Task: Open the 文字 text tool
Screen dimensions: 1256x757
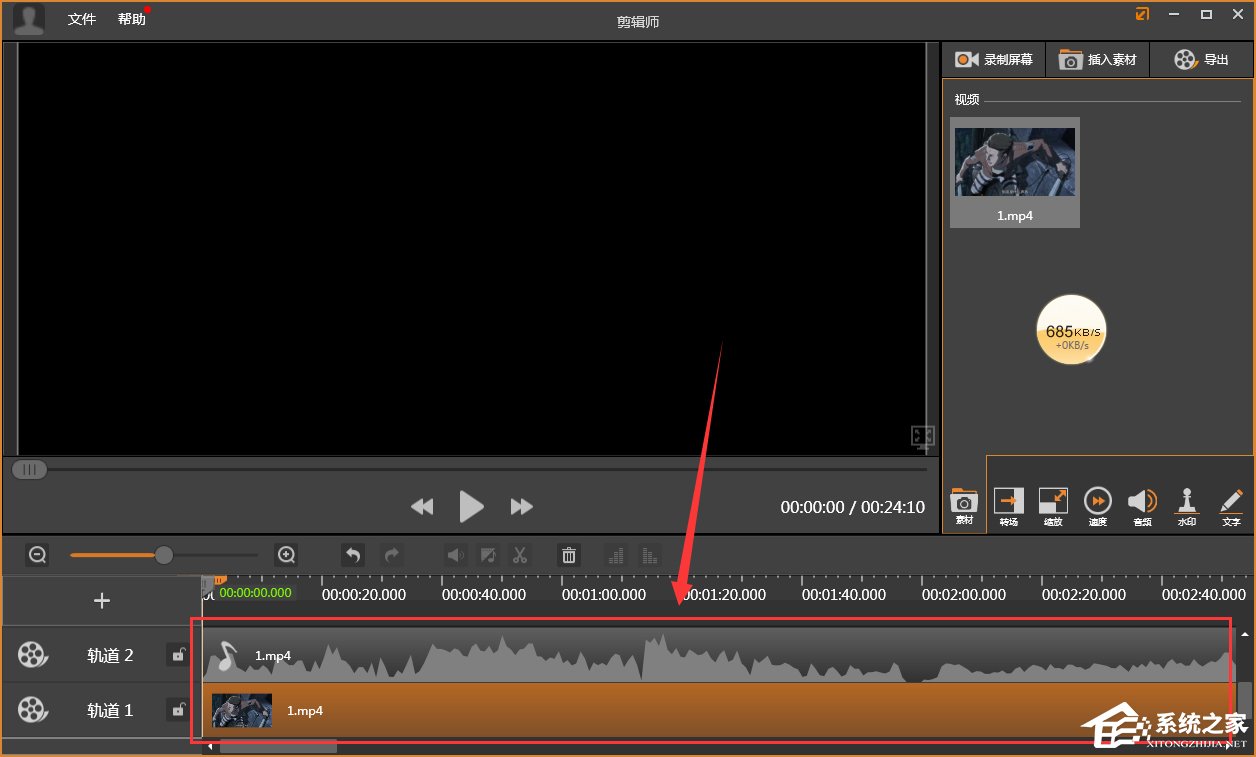Action: click(x=1231, y=505)
